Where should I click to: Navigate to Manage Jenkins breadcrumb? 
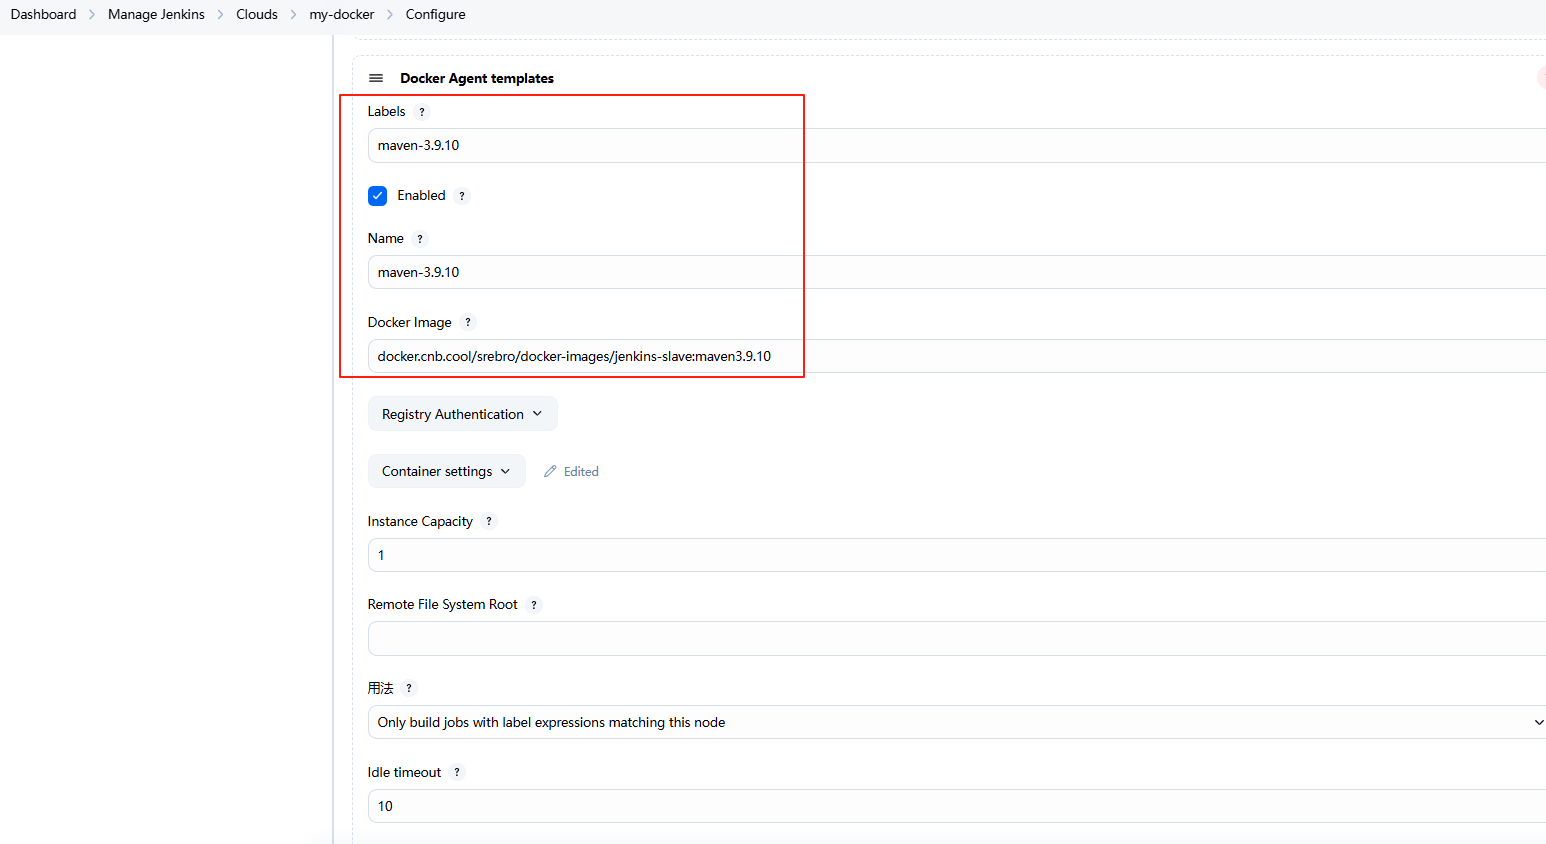[x=156, y=14]
